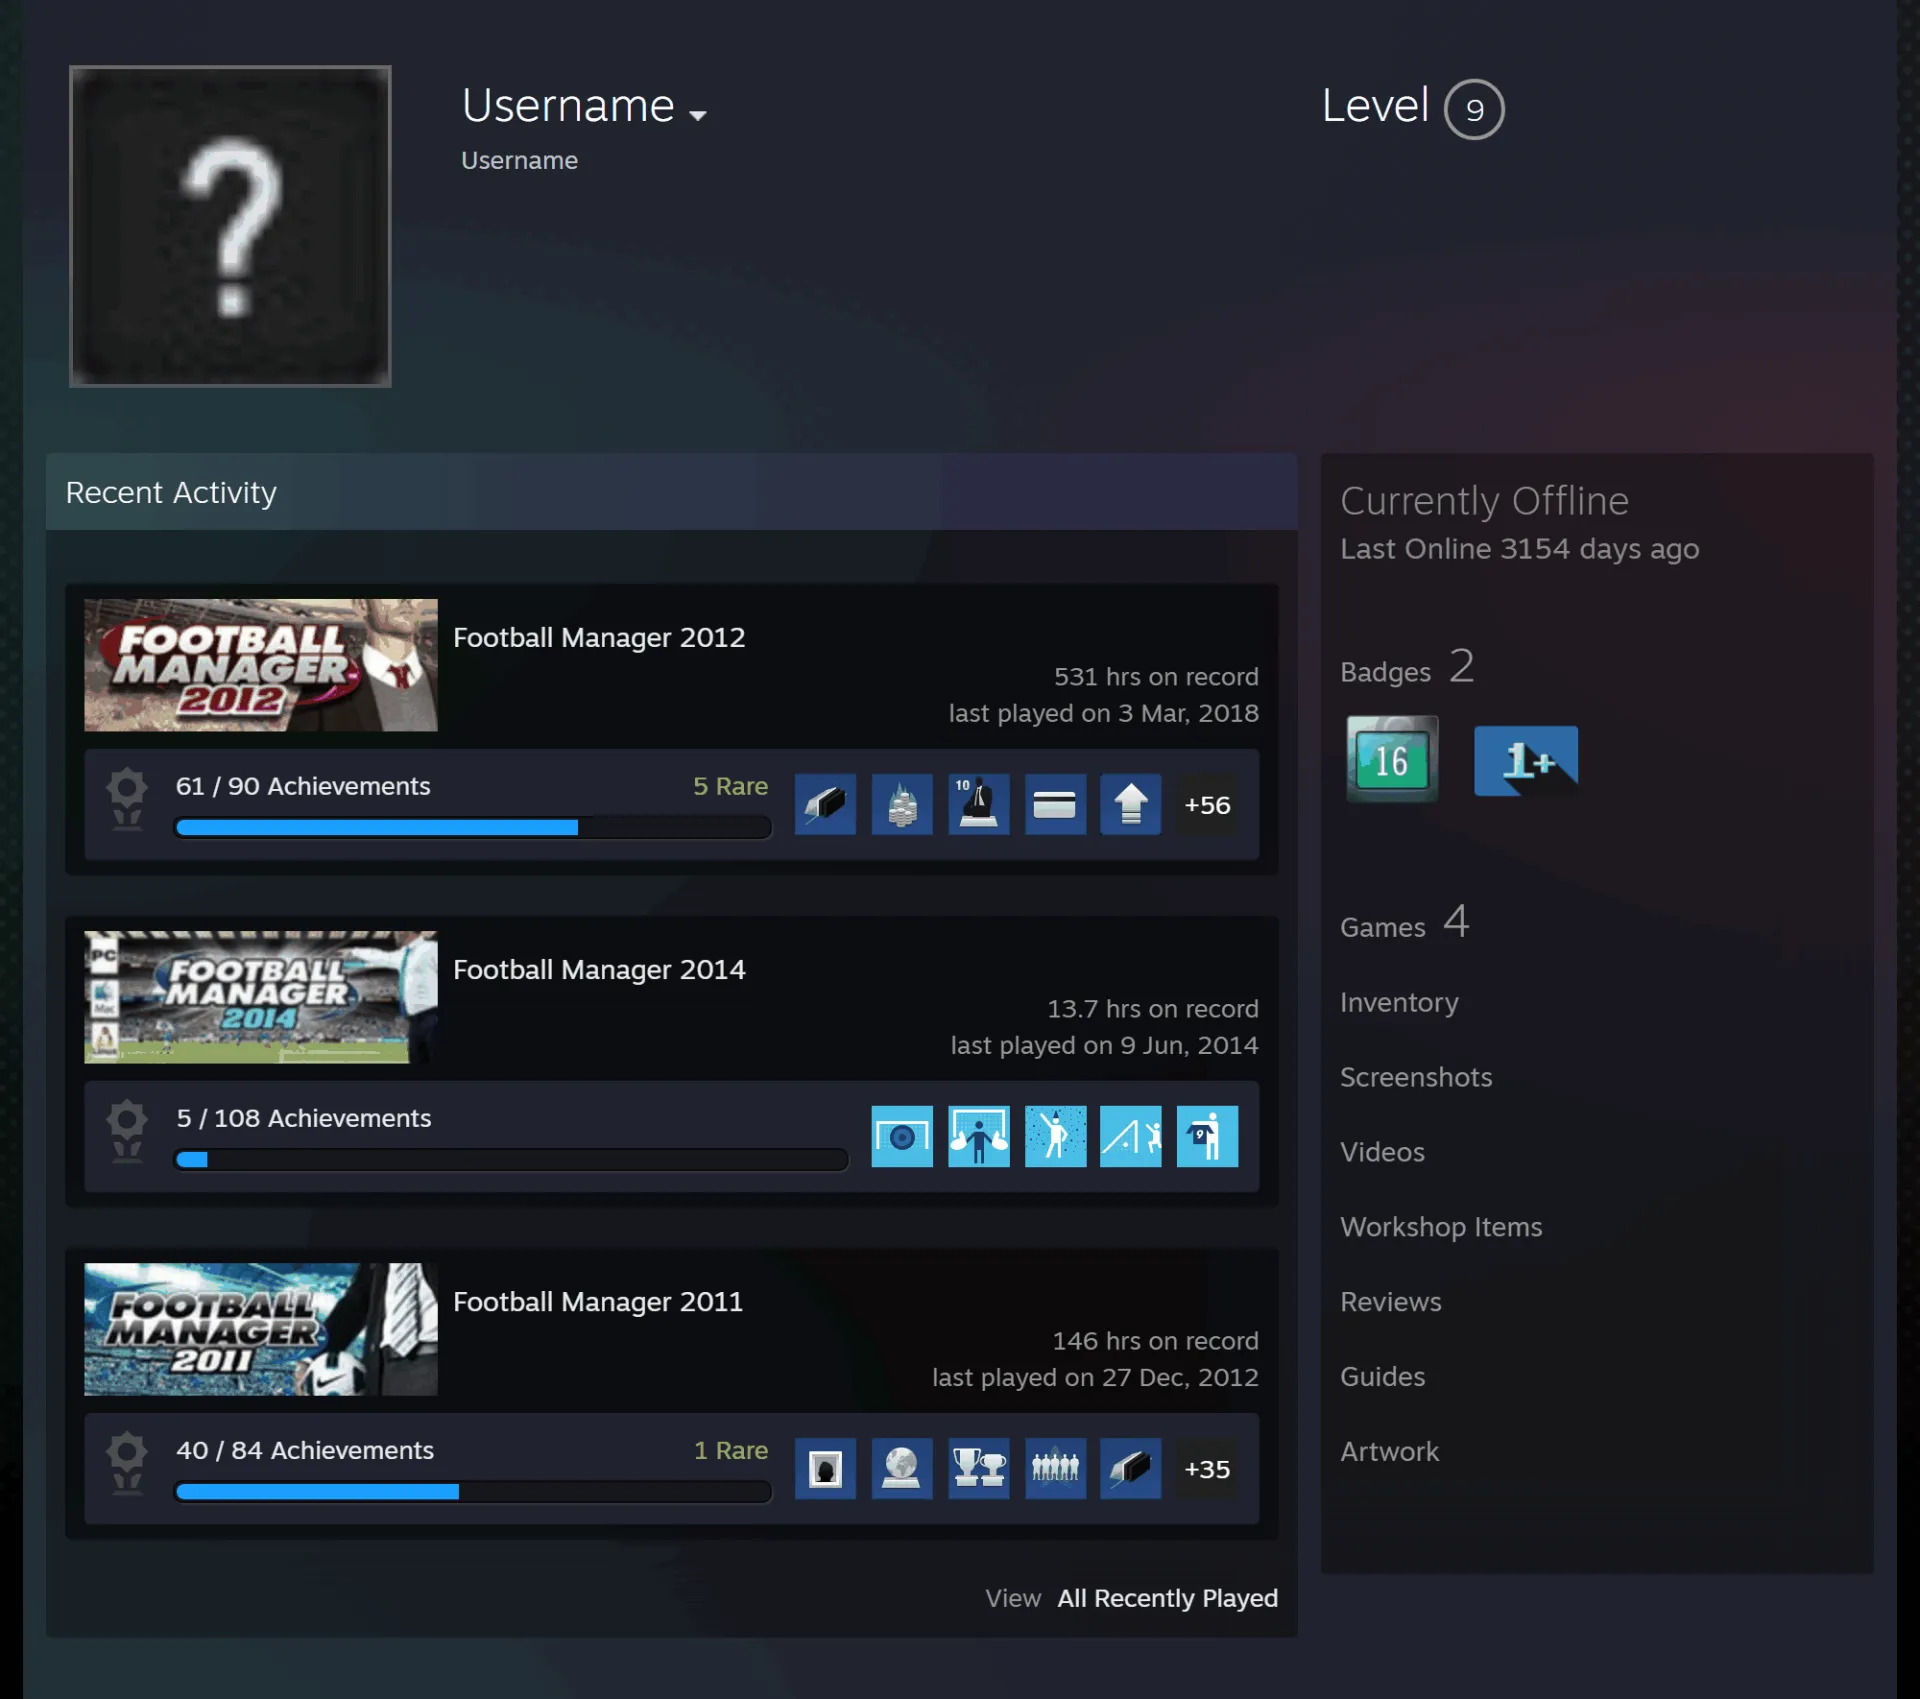Open Guides in the sidebar

(x=1383, y=1377)
